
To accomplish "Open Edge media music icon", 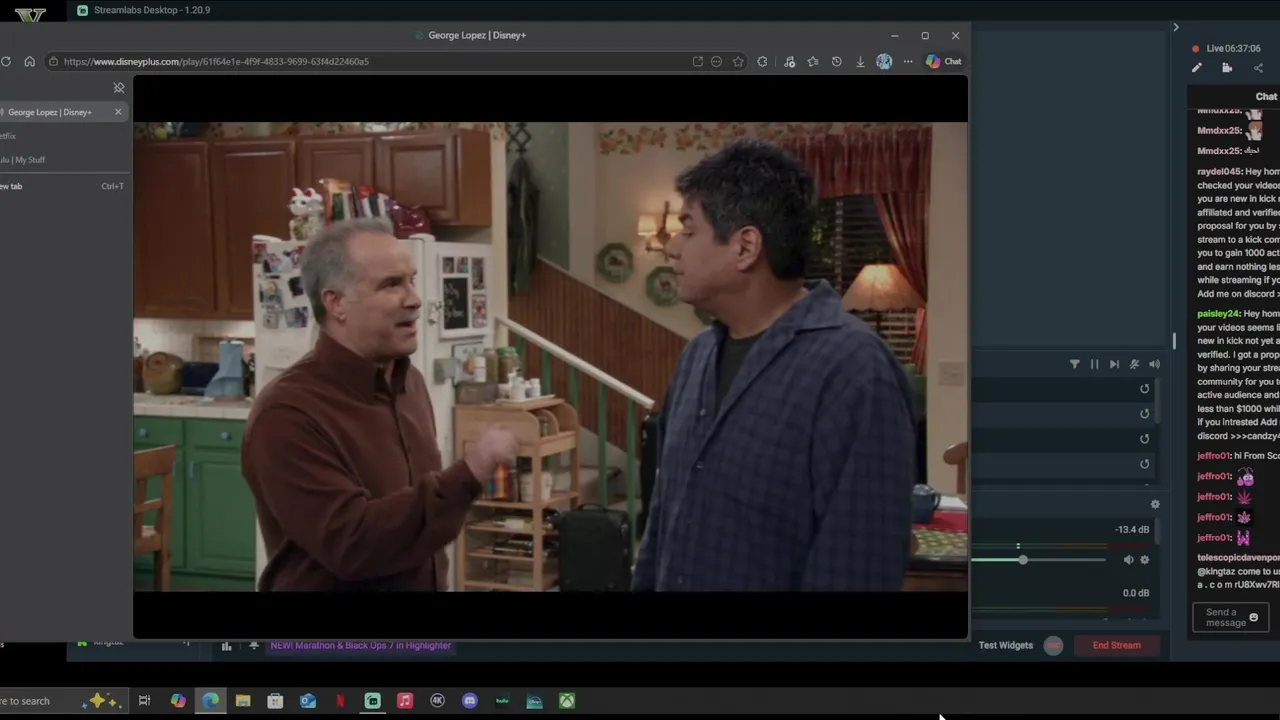I will tap(789, 61).
